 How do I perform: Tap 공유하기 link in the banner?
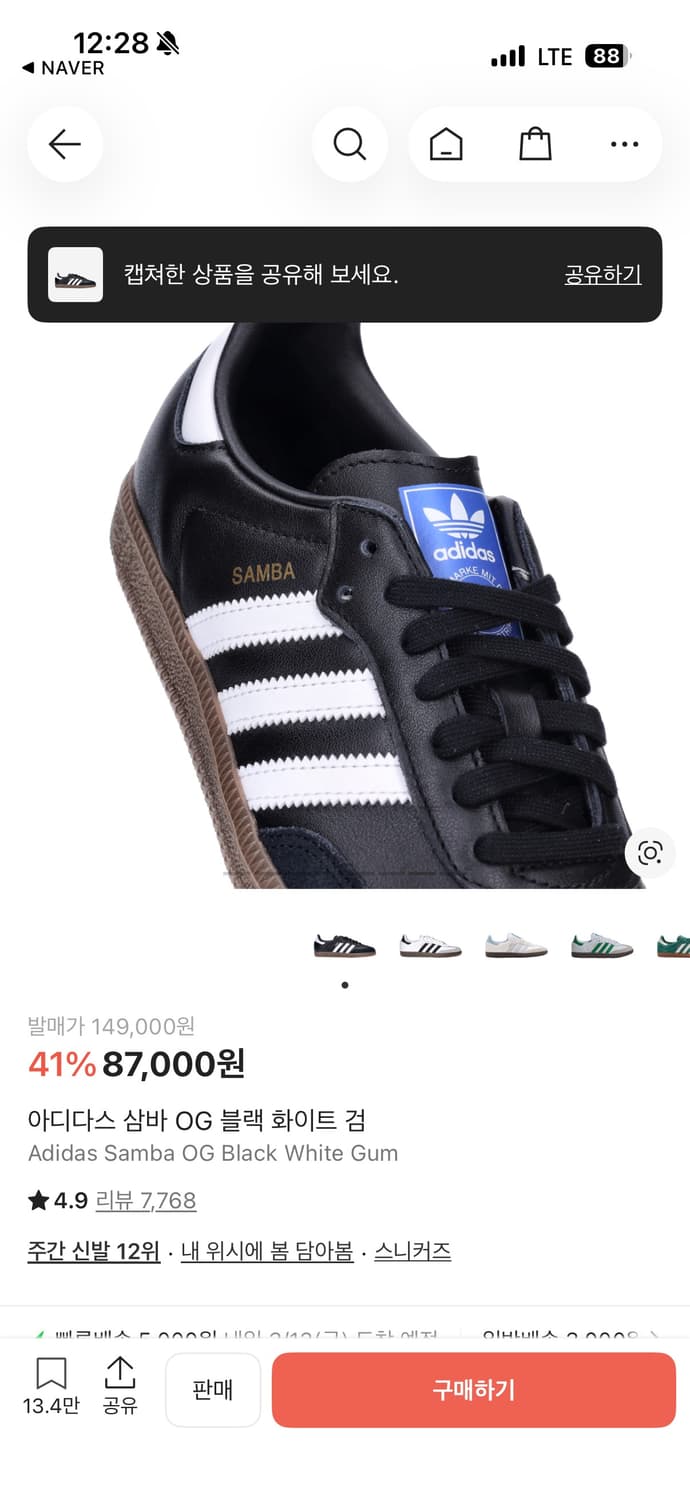click(603, 275)
